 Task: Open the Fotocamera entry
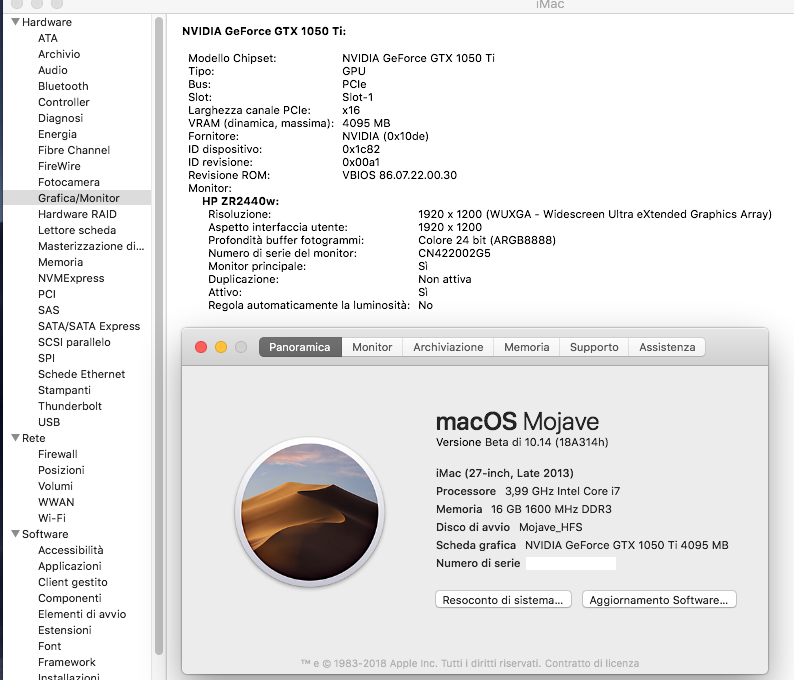tap(68, 182)
